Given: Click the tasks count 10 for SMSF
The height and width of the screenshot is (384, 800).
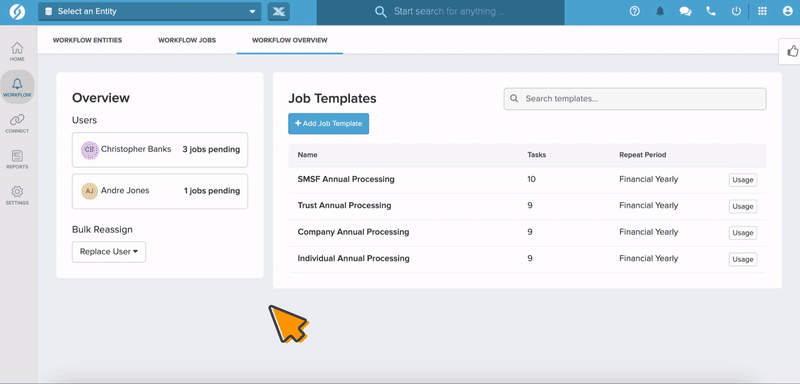Looking at the screenshot, I should [532, 180].
